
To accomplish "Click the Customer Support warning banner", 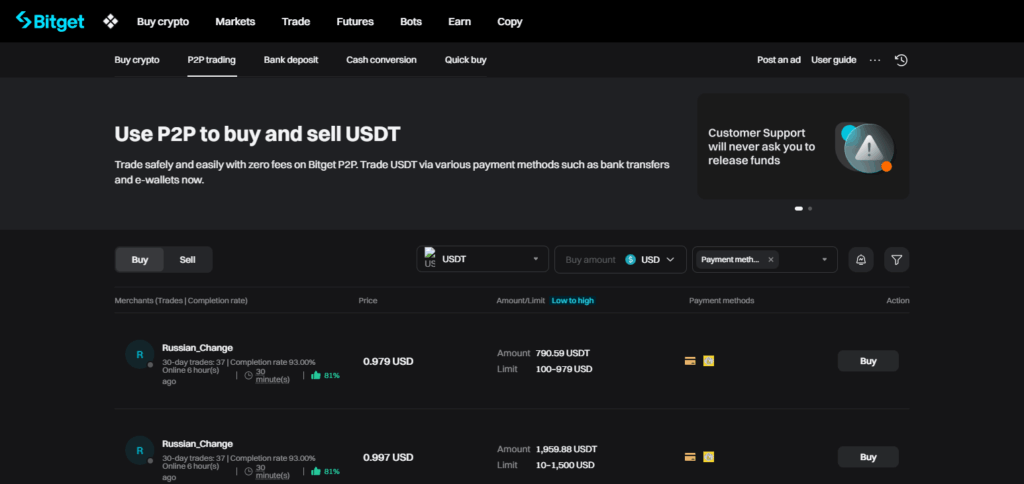I will click(803, 146).
